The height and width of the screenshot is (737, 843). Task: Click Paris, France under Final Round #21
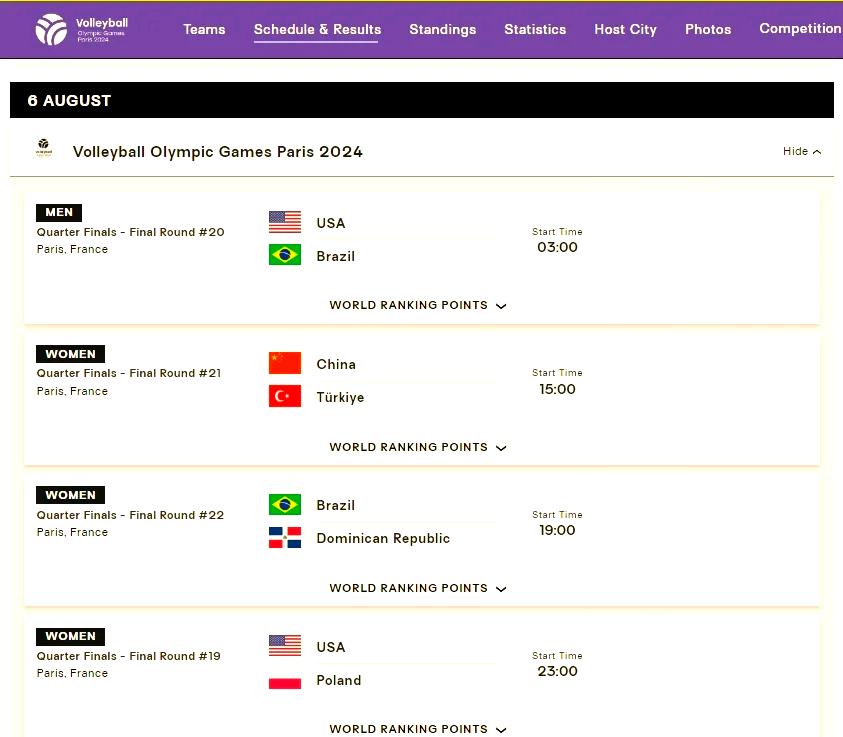click(x=72, y=391)
